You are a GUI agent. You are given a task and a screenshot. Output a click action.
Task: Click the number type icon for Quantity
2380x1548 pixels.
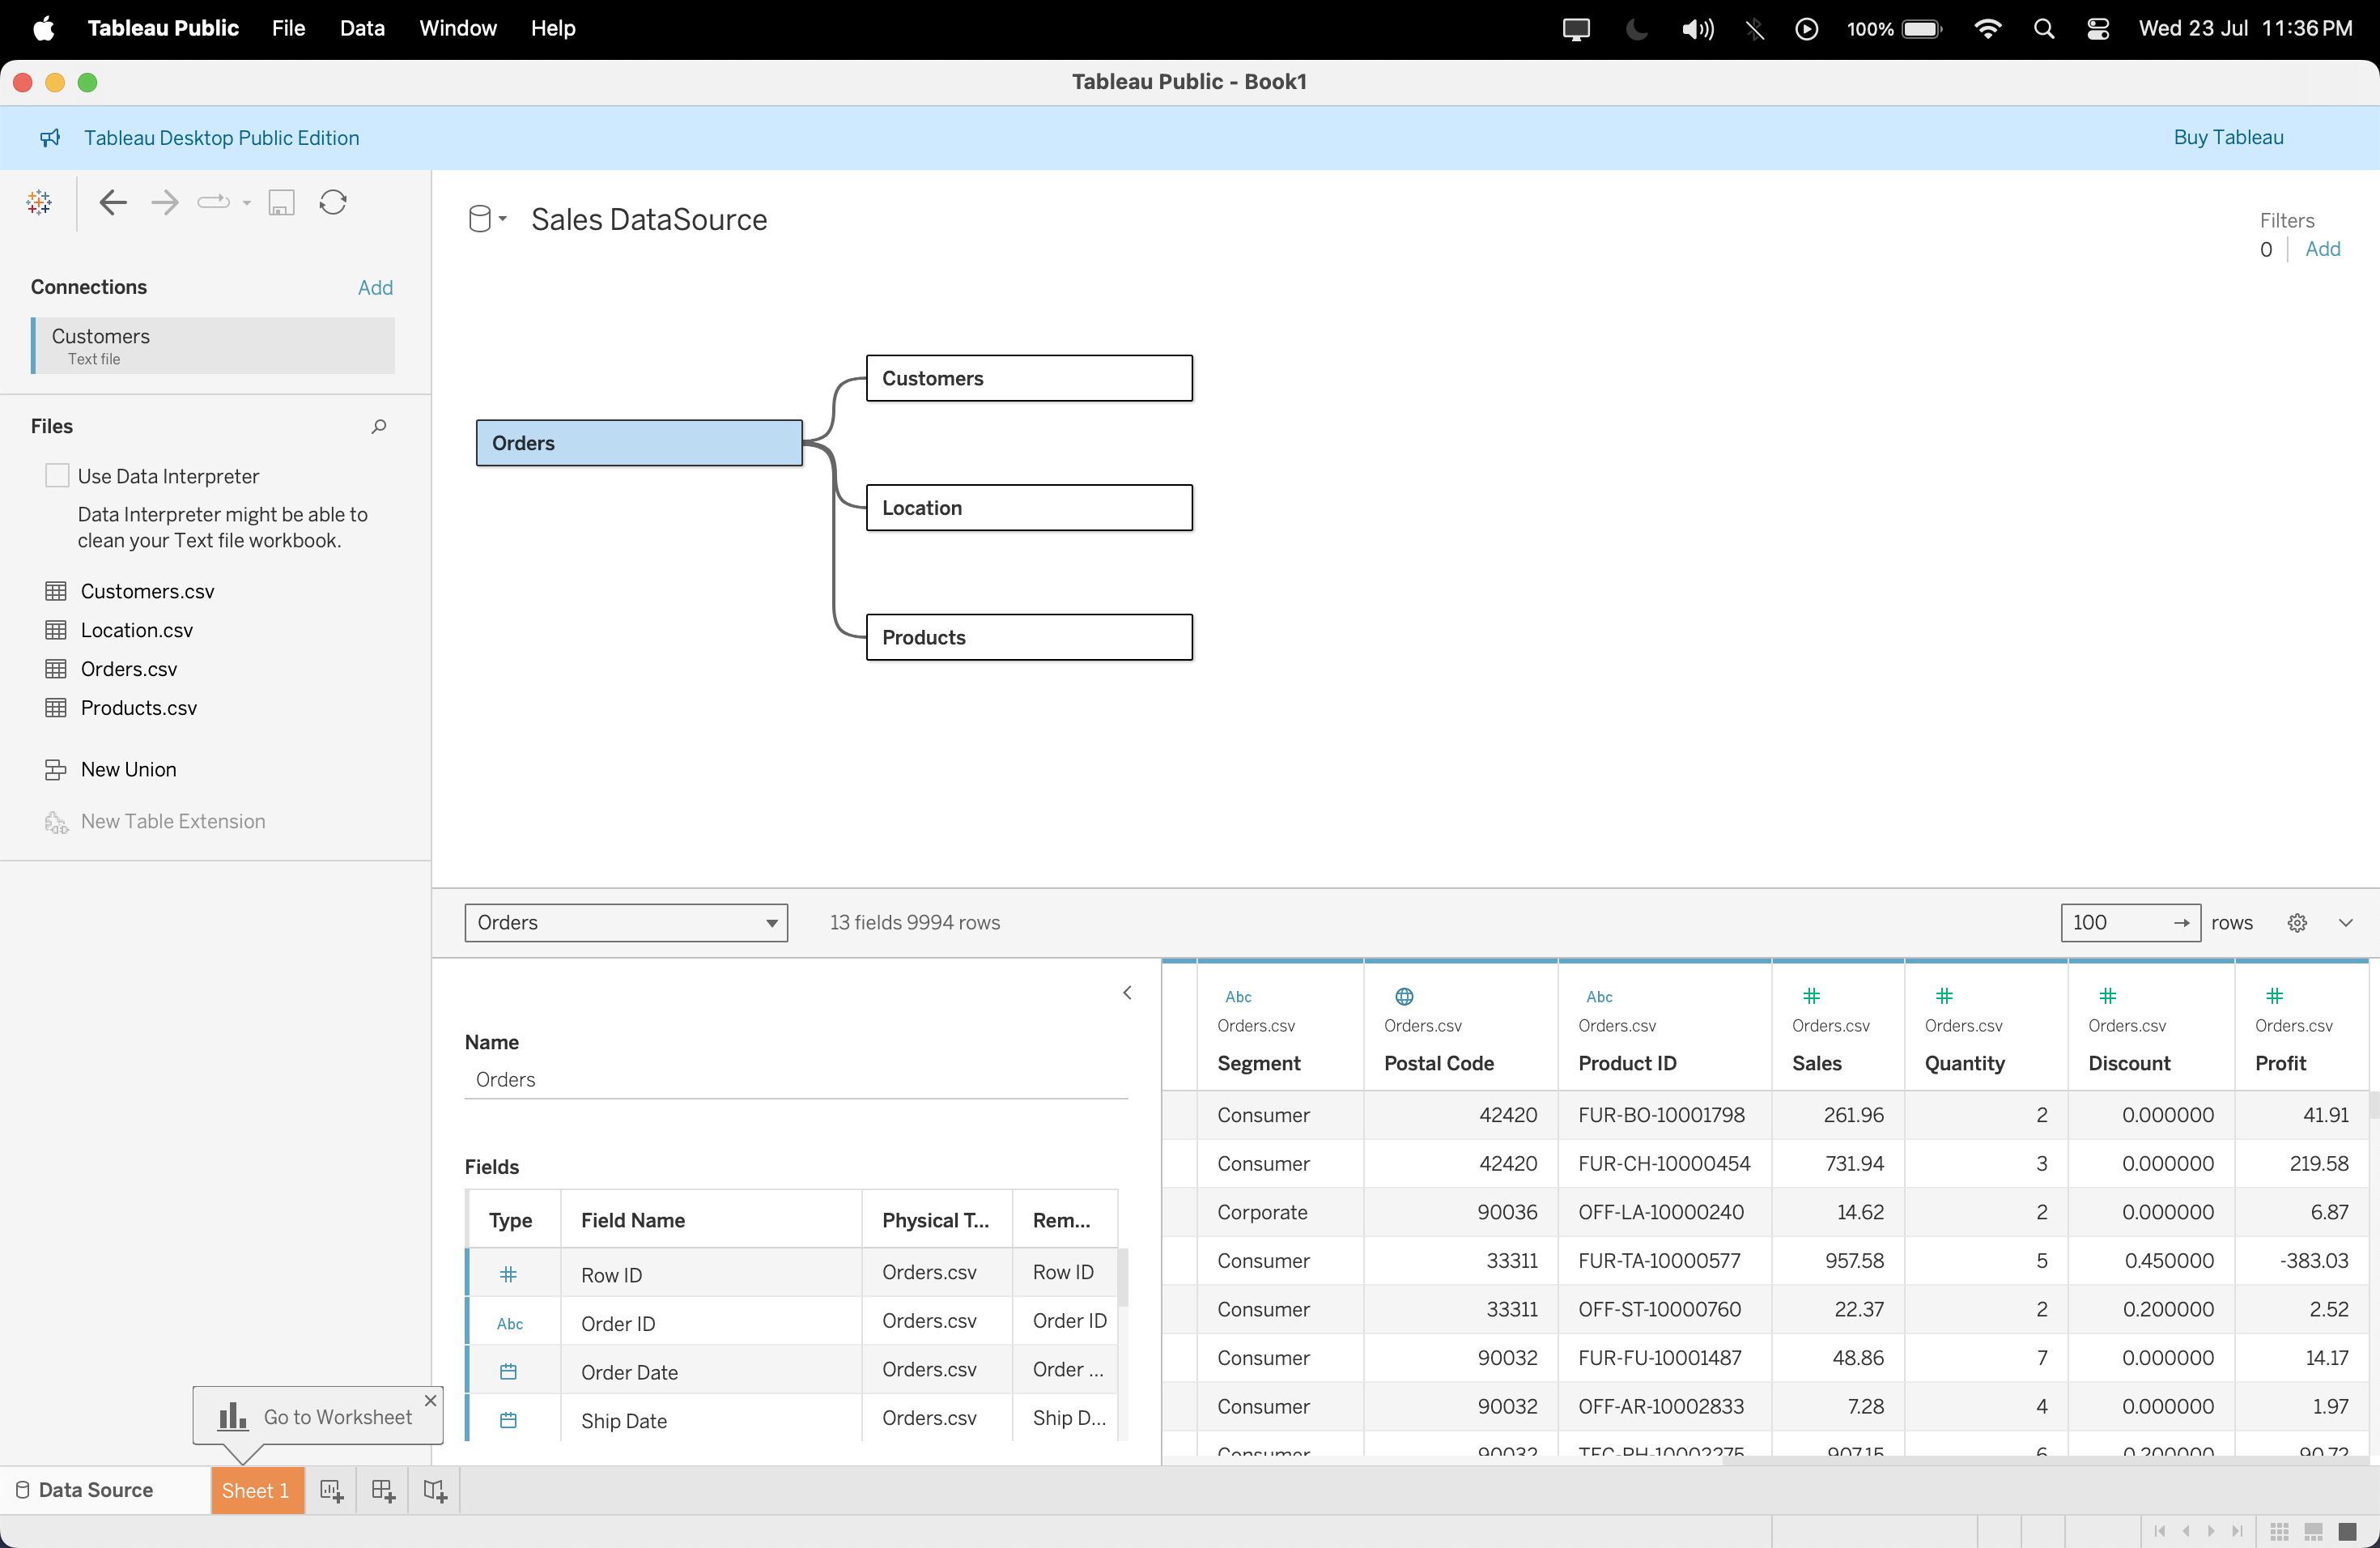1944,996
